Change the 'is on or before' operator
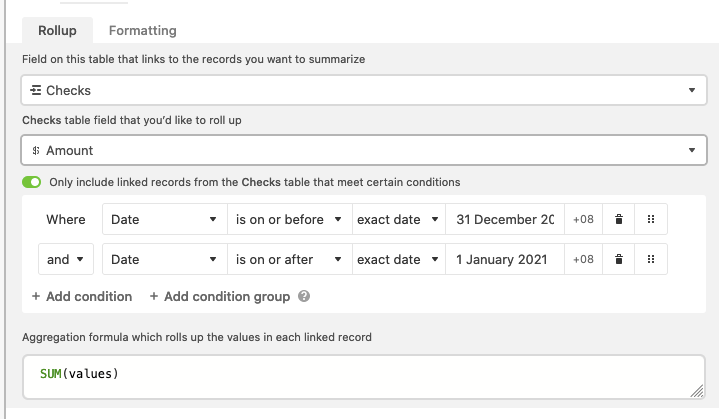Image resolution: width=719 pixels, height=419 pixels. coord(289,219)
